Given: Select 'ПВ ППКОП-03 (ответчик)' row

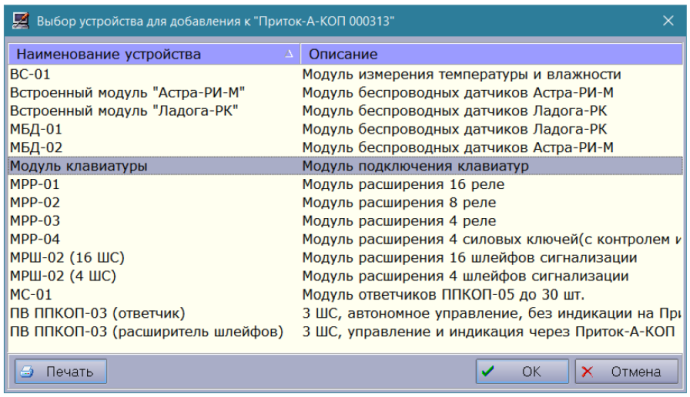Looking at the screenshot, I should (x=345, y=313).
